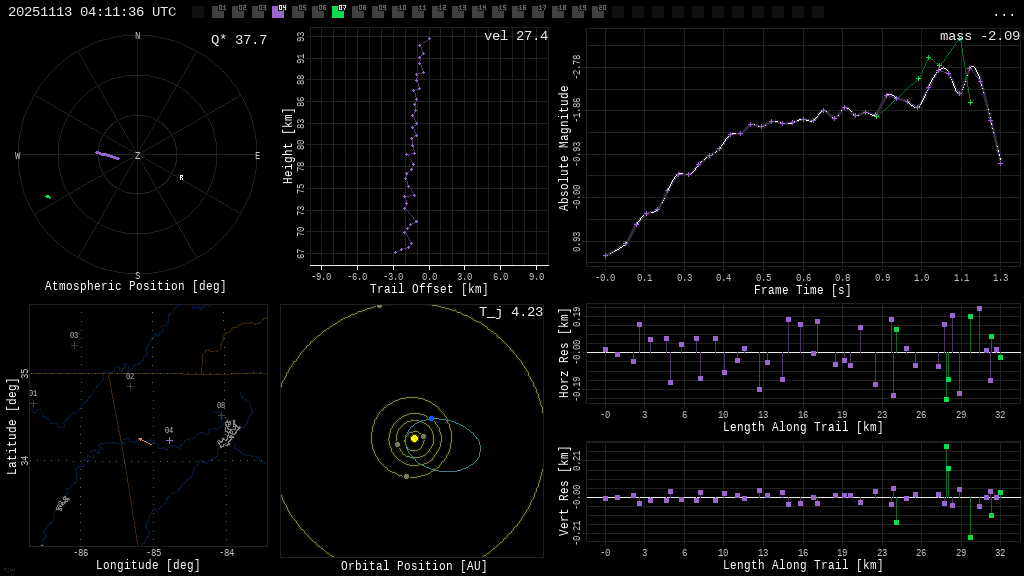Click the T_j 4.23 label in orbital panel
The width and height of the screenshot is (1024, 576).
510,313
